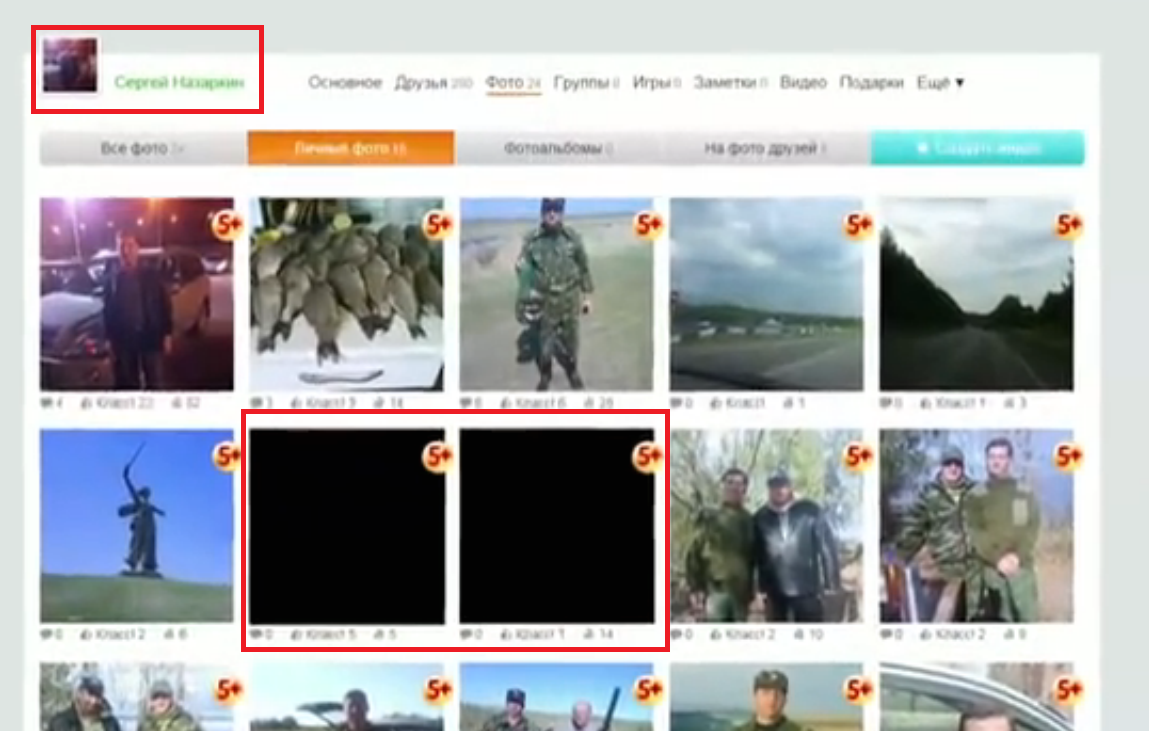
Task: Expand the Ещё dropdown menu
Action: point(940,83)
